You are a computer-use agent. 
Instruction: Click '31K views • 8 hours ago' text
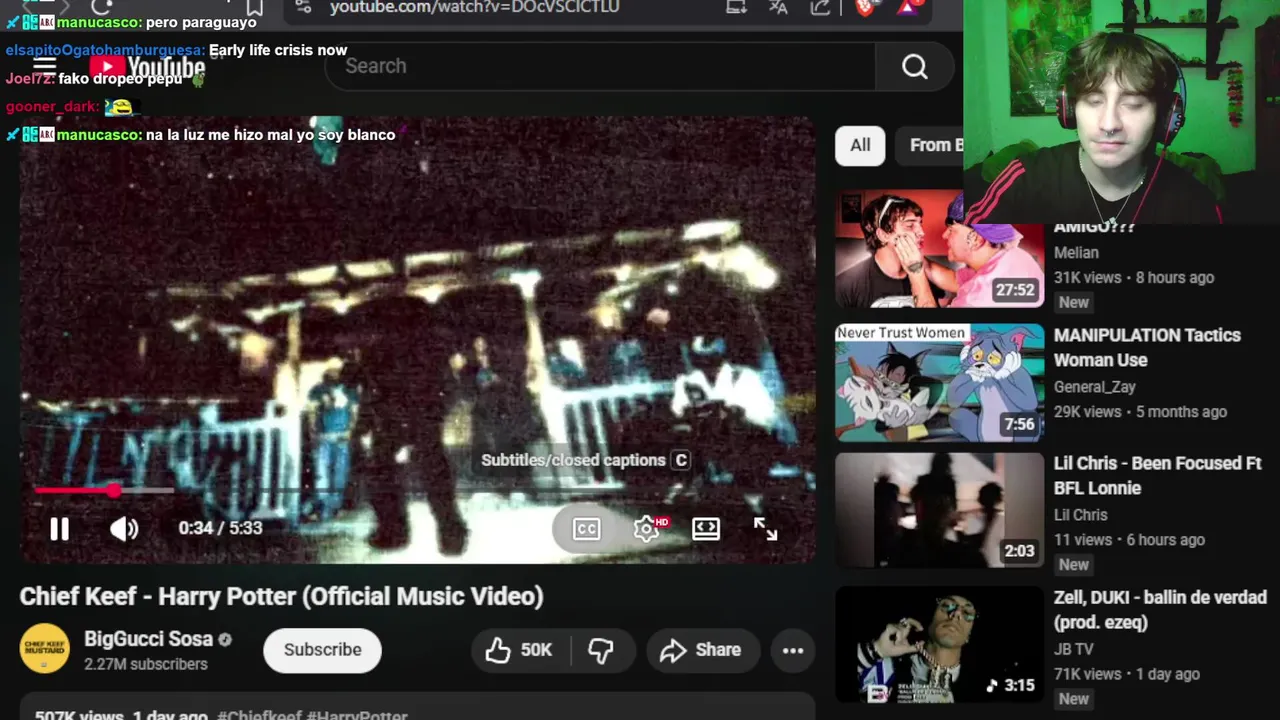click(x=1134, y=277)
